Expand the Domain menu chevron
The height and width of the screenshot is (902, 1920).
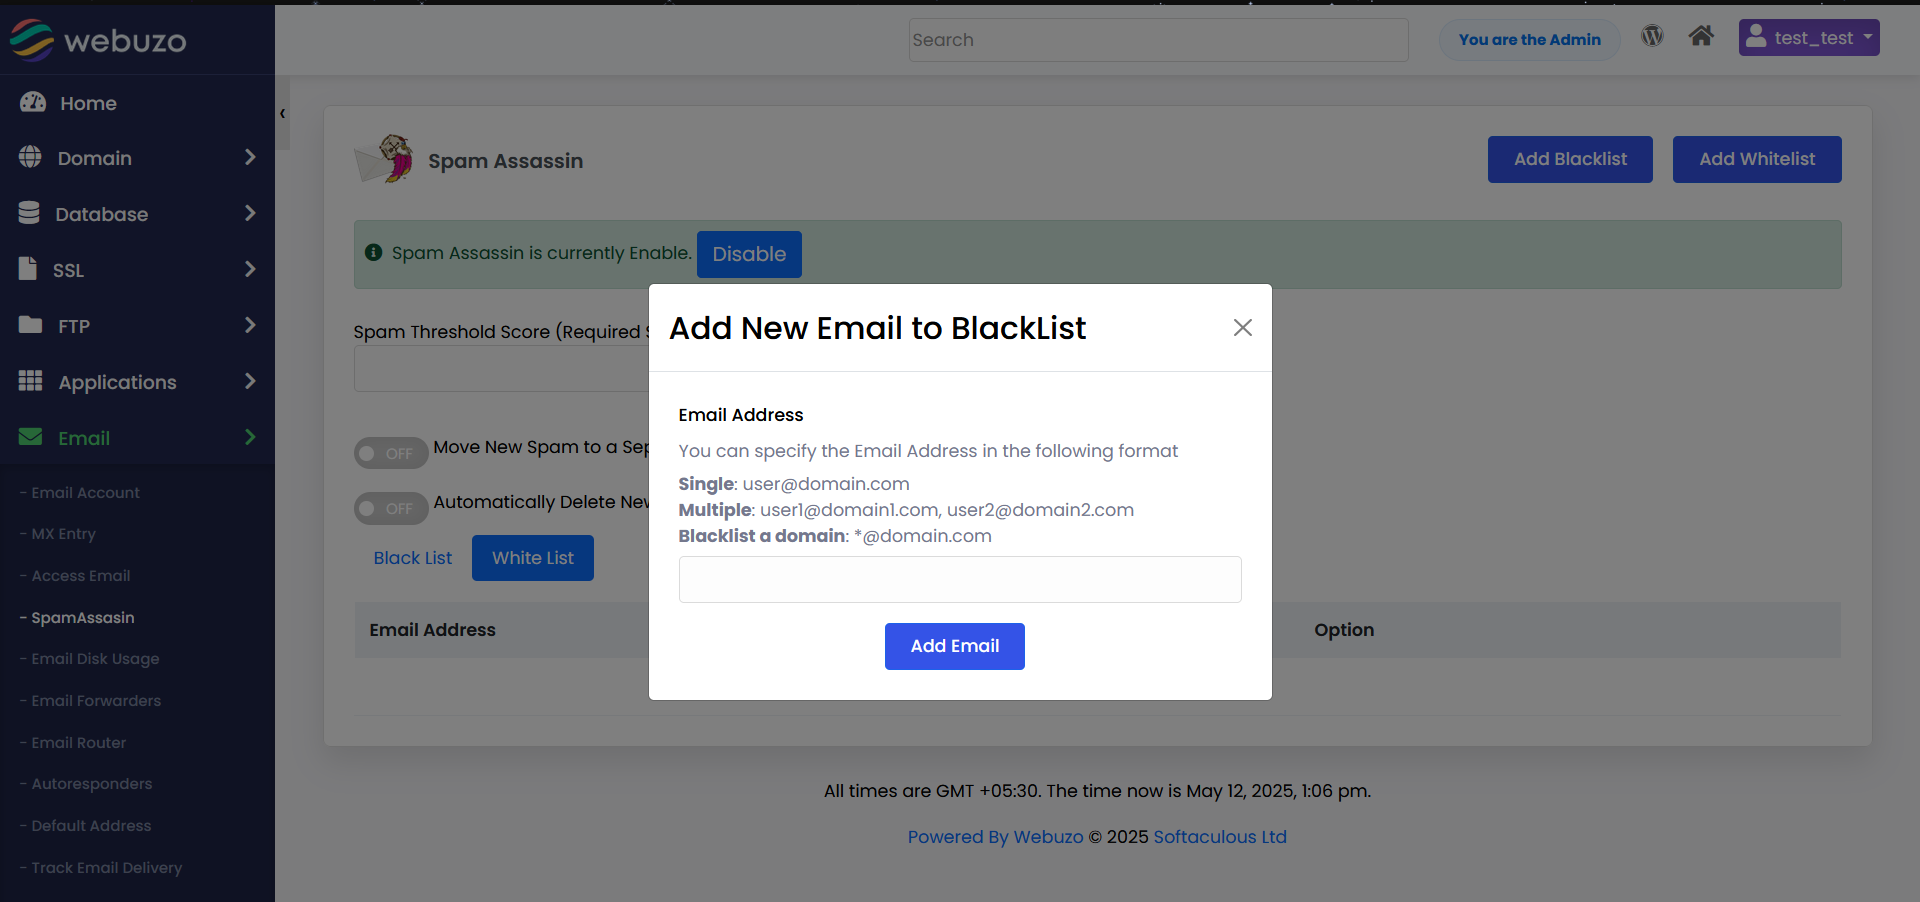point(250,157)
